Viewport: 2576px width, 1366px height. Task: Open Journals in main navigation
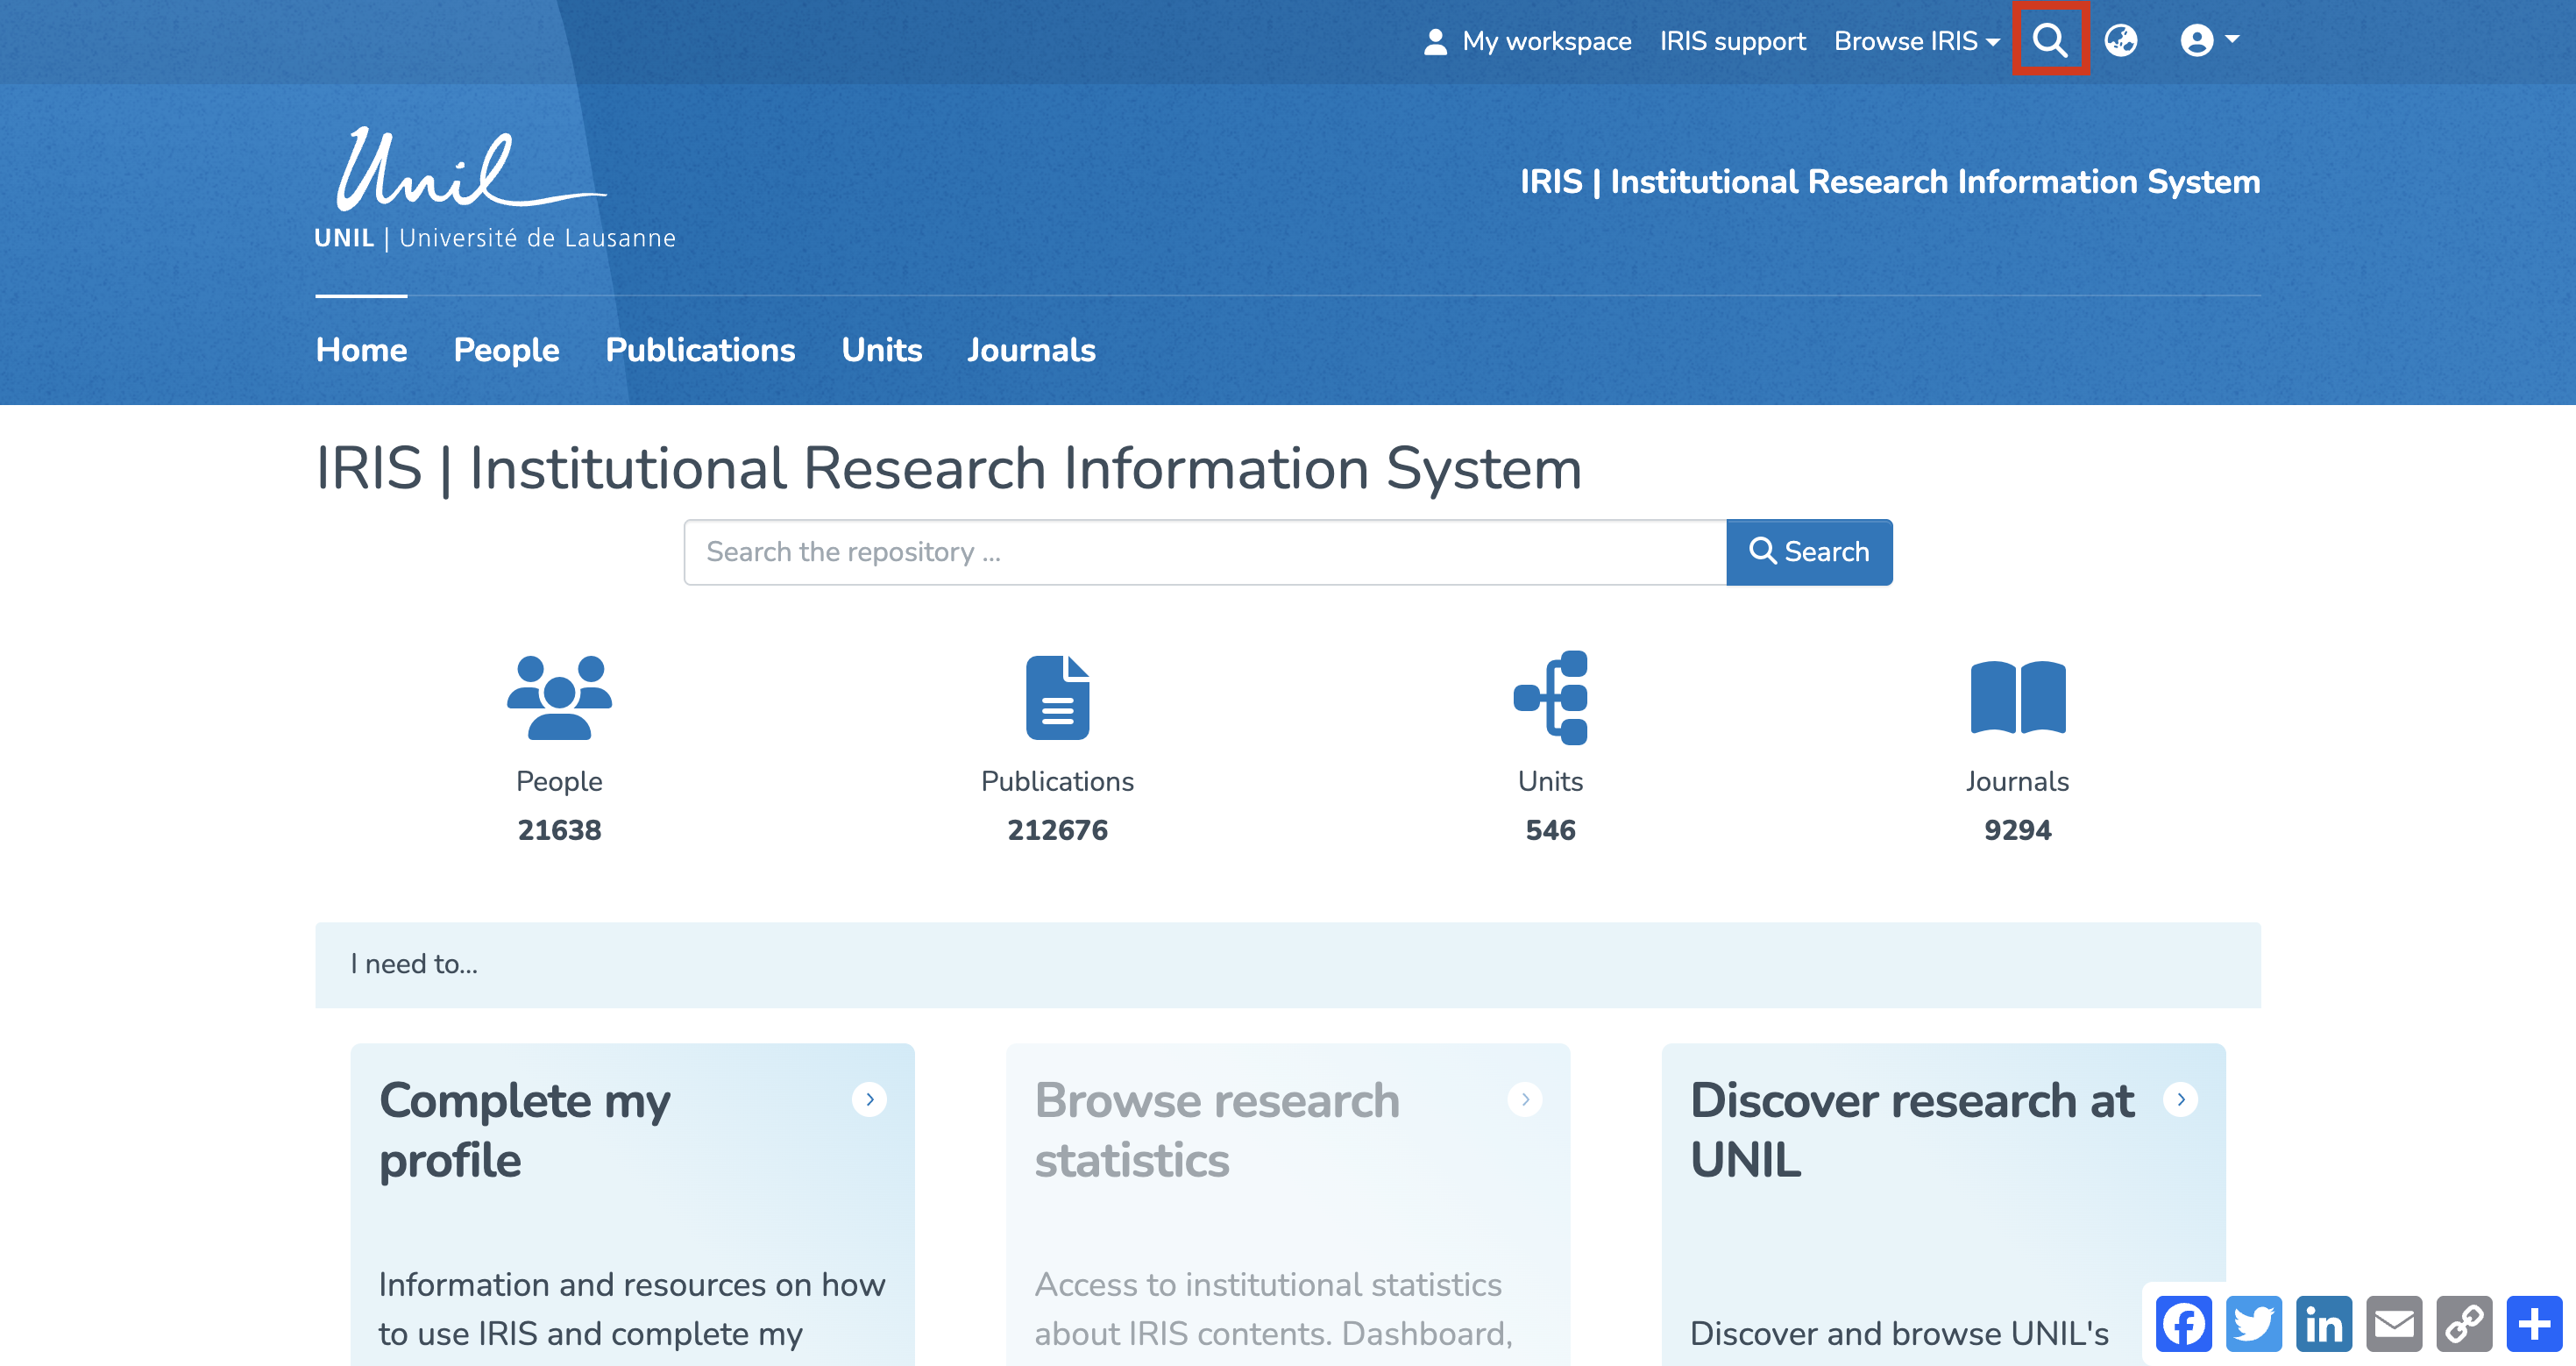pos(1031,350)
